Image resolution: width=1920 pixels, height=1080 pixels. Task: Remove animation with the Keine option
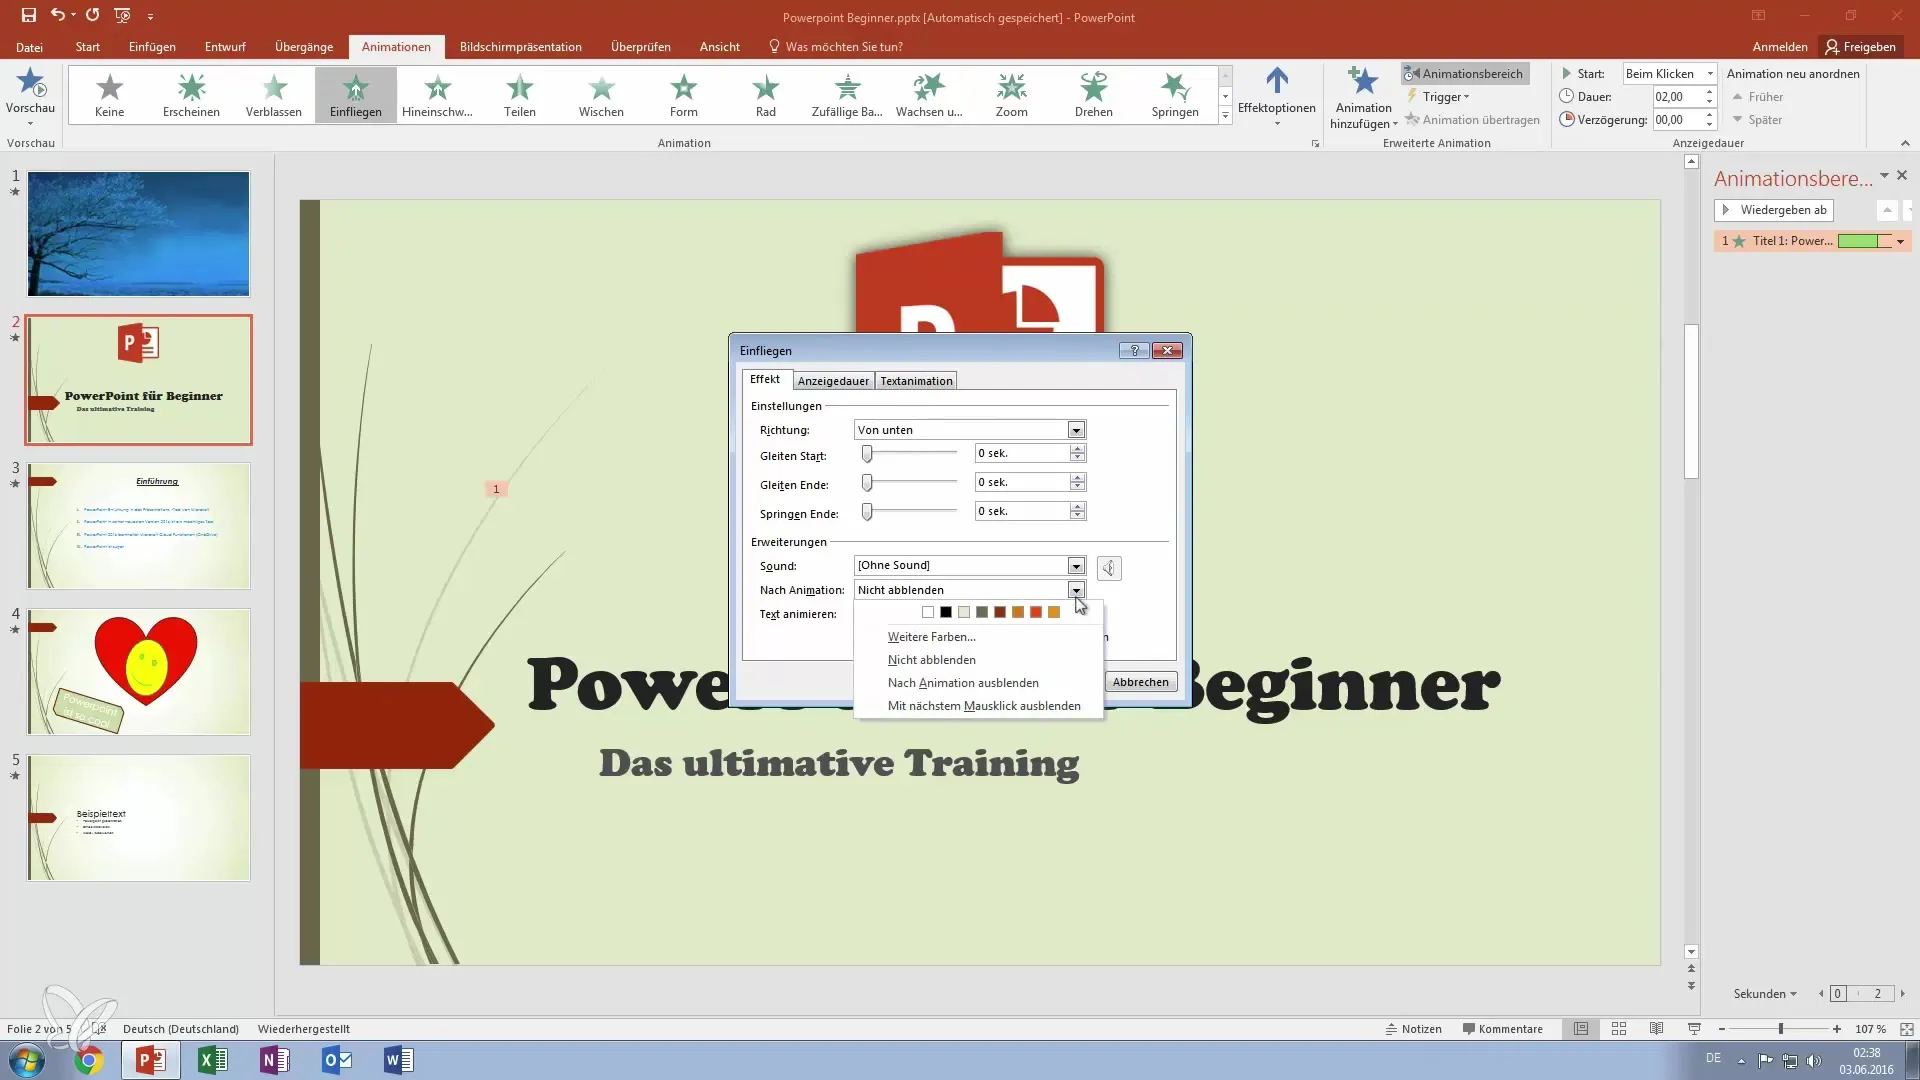tap(110, 95)
